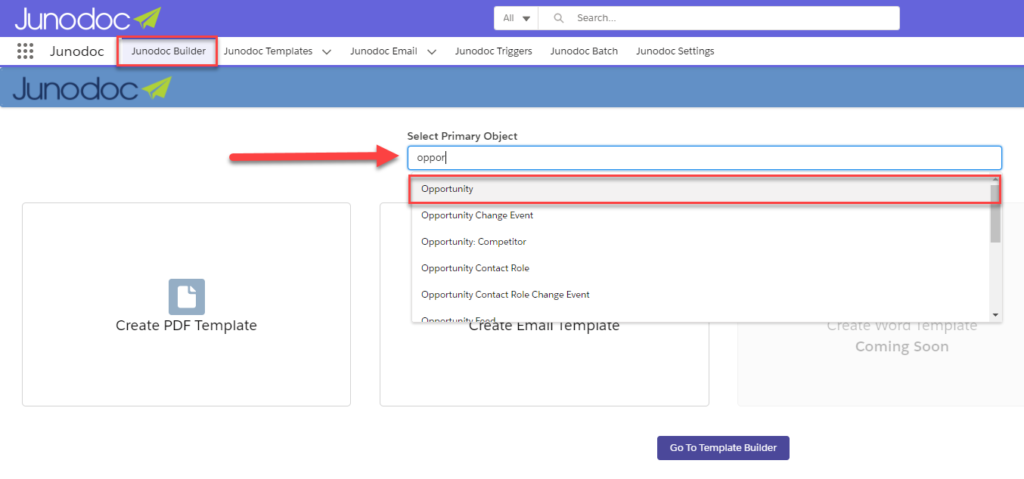Click the Select Primary Object input

pos(704,157)
